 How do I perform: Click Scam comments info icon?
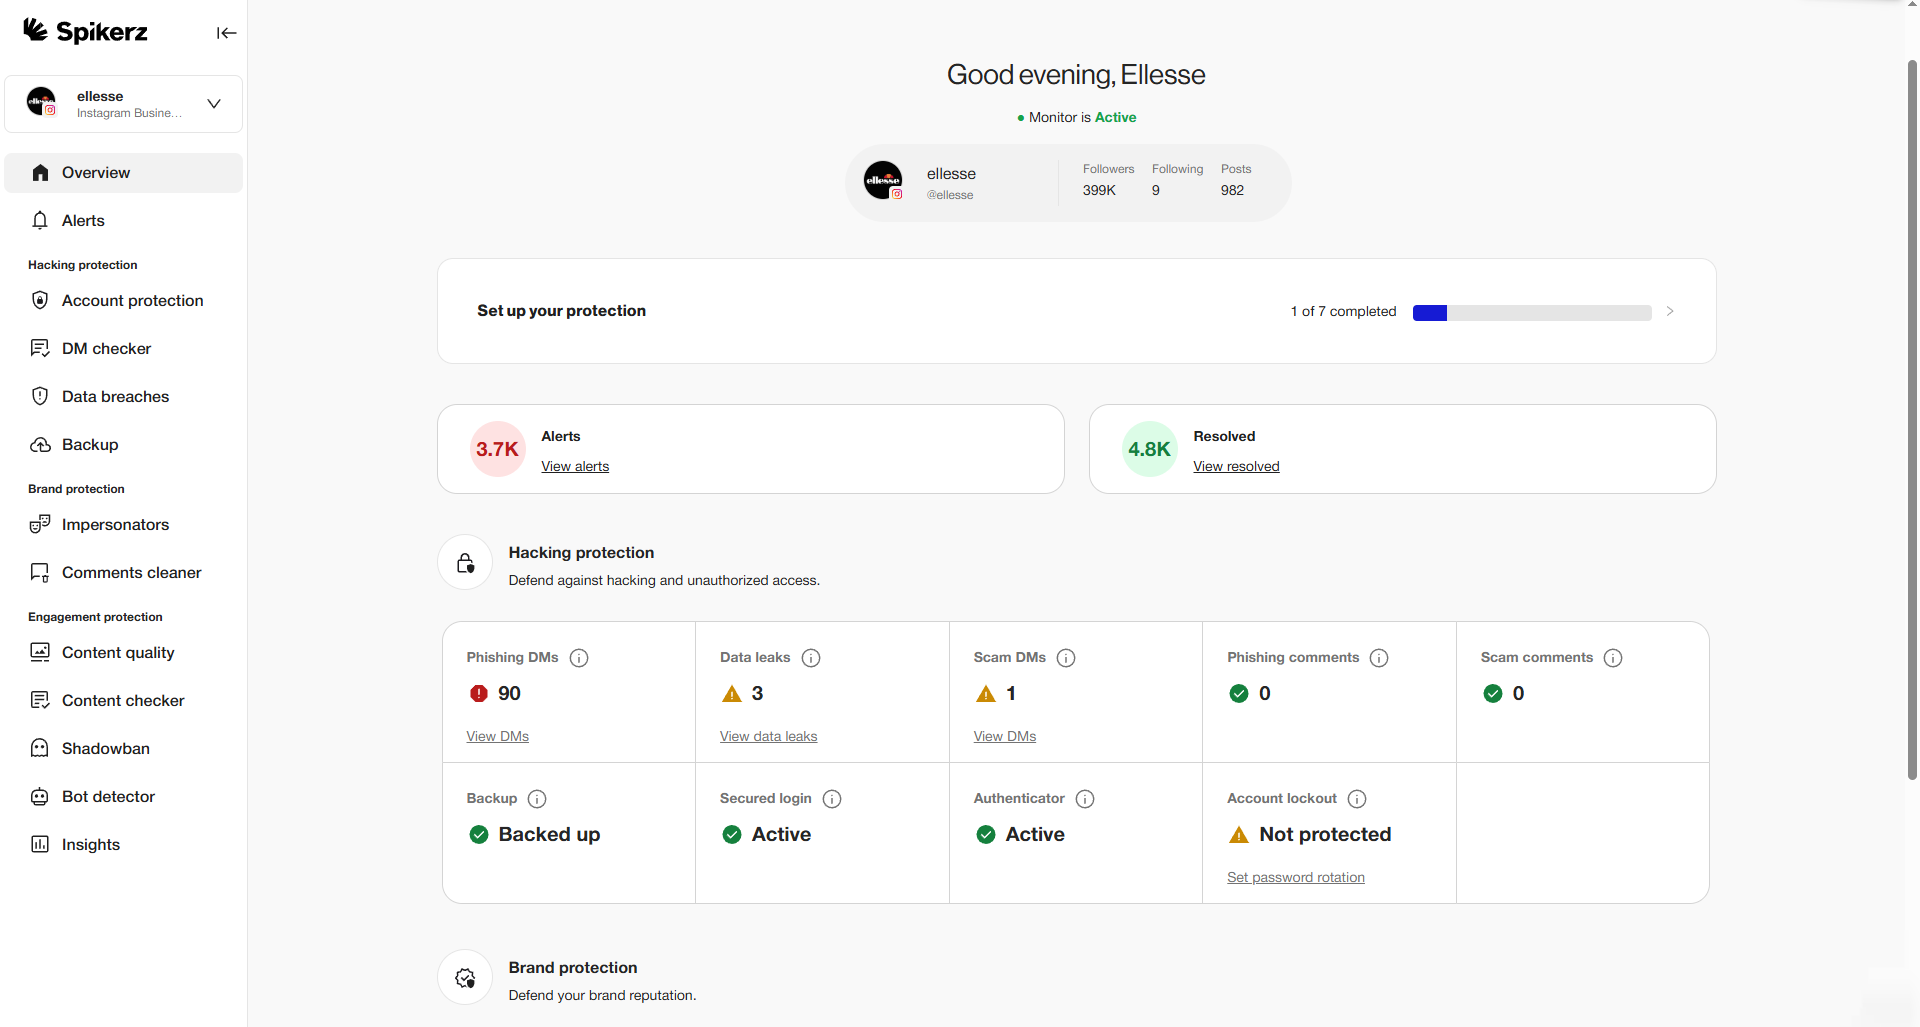[x=1613, y=658]
